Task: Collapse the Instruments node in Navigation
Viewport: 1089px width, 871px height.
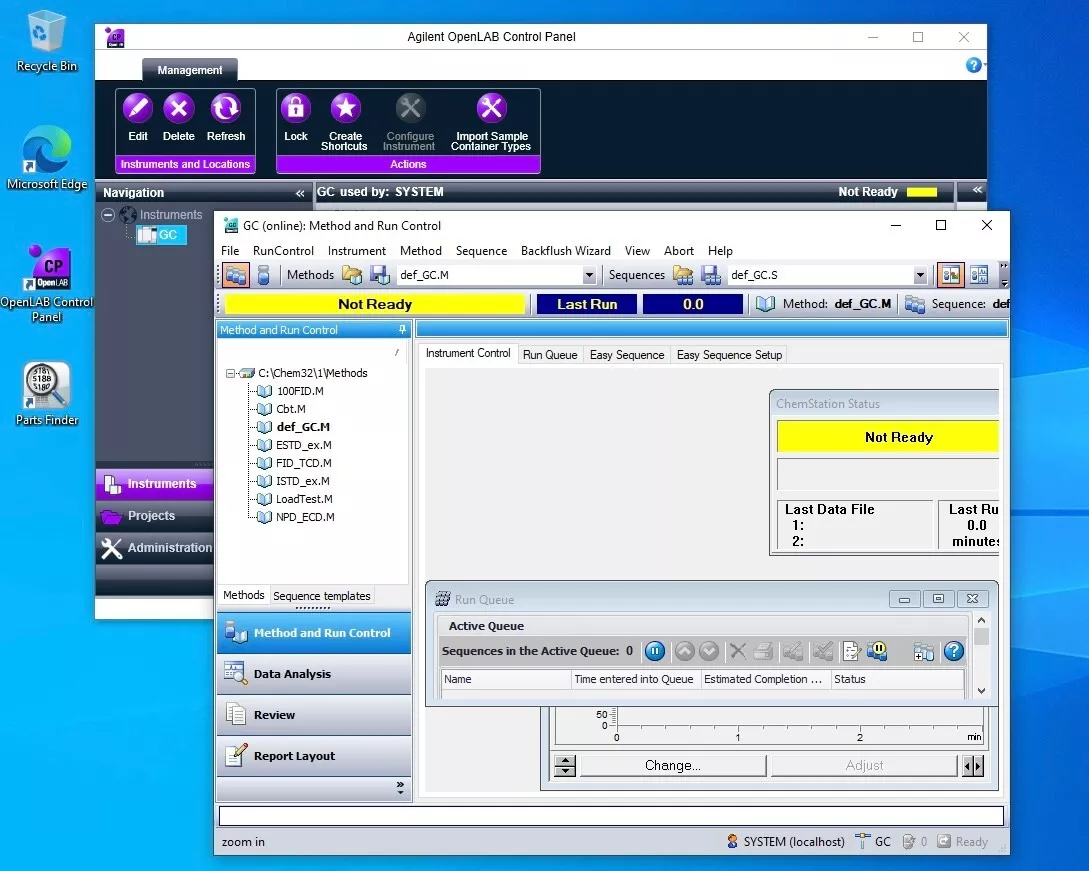Action: click(x=108, y=215)
